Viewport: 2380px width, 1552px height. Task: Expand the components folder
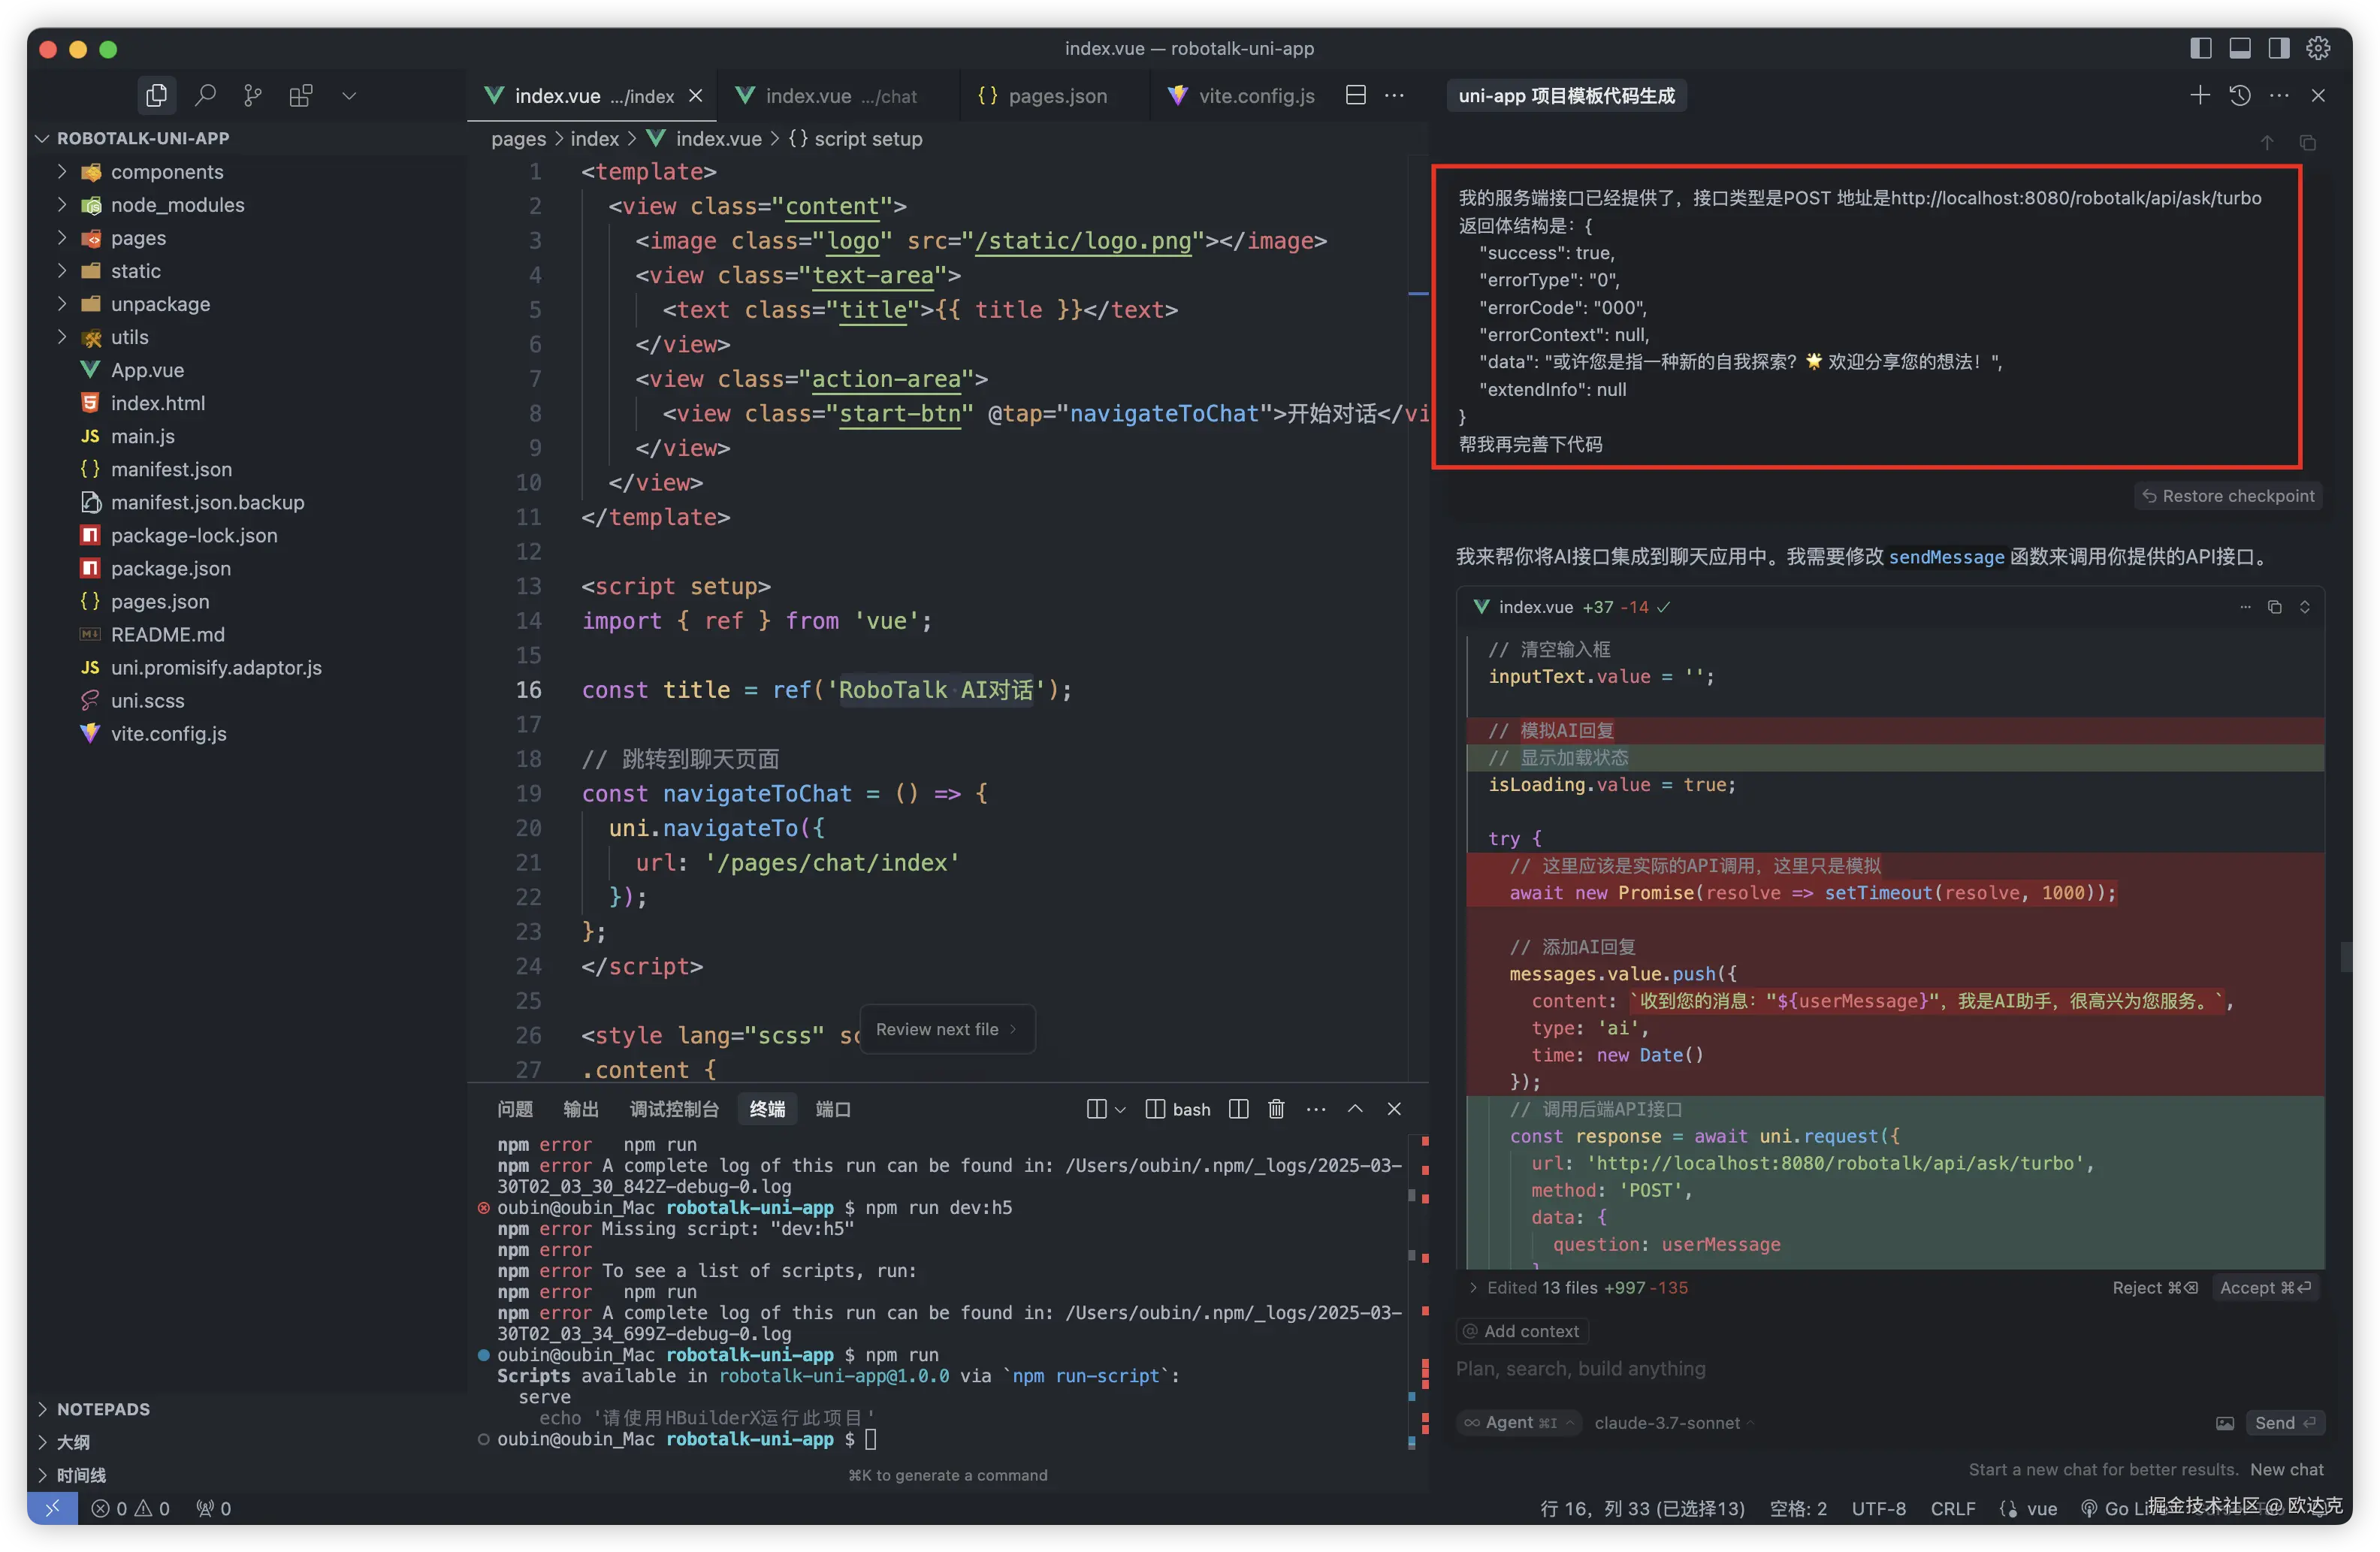coord(167,172)
